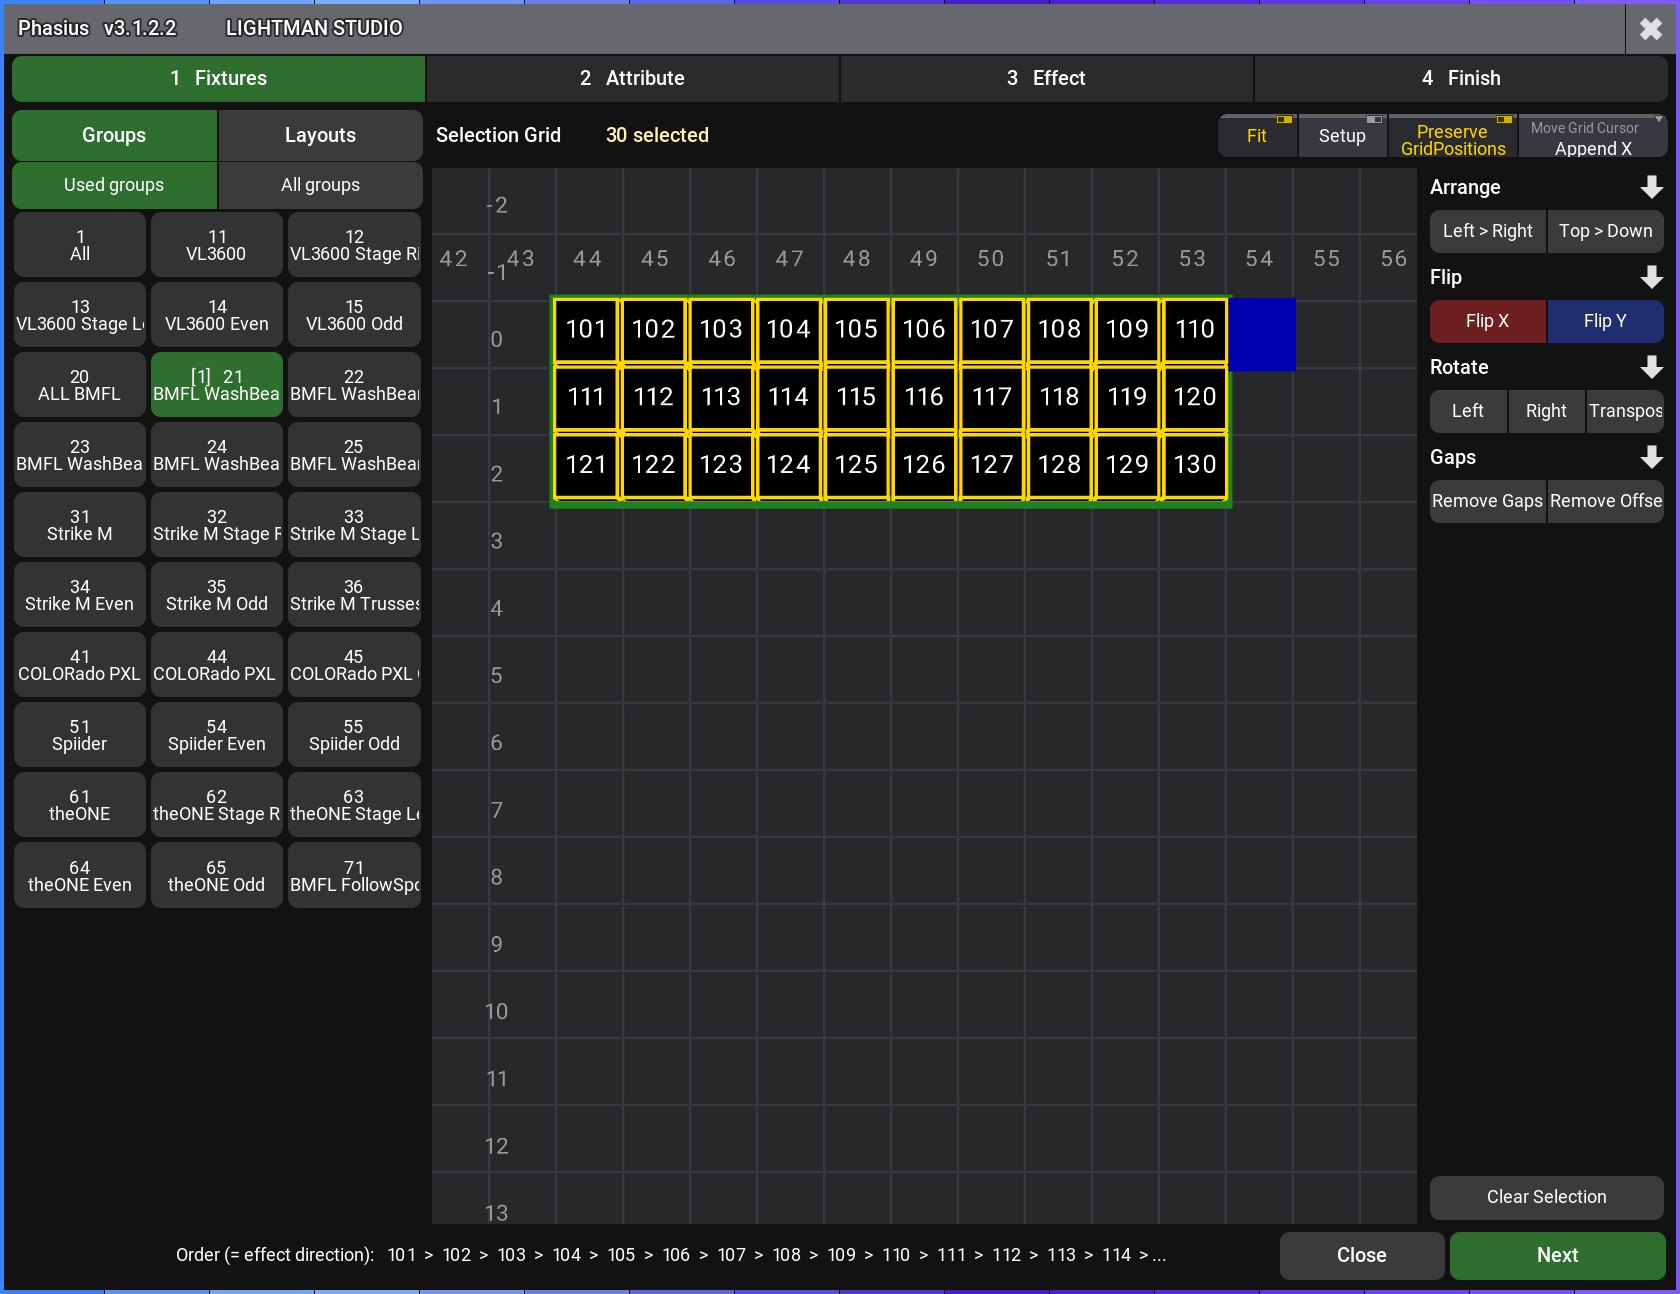Toggle Preserve GridPositions
Image resolution: width=1680 pixels, height=1294 pixels.
tap(1453, 136)
